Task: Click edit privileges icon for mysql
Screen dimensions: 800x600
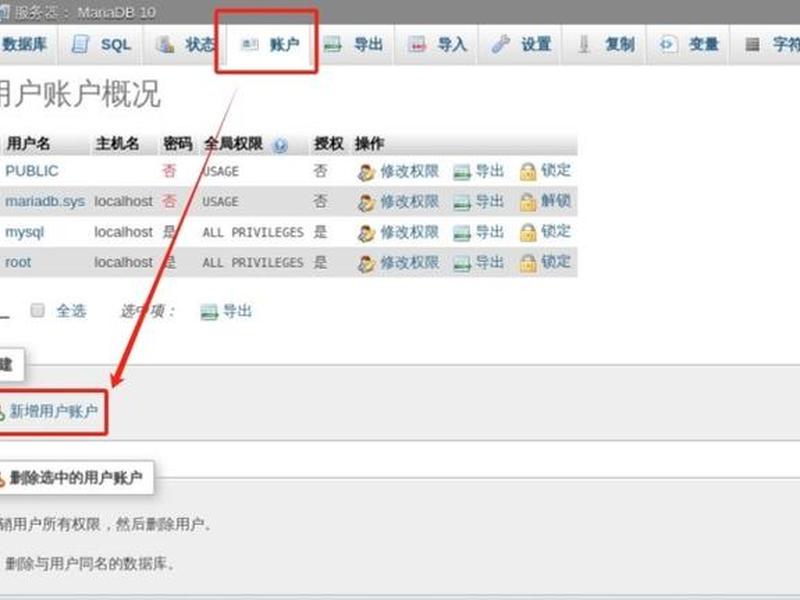Action: click(x=366, y=233)
